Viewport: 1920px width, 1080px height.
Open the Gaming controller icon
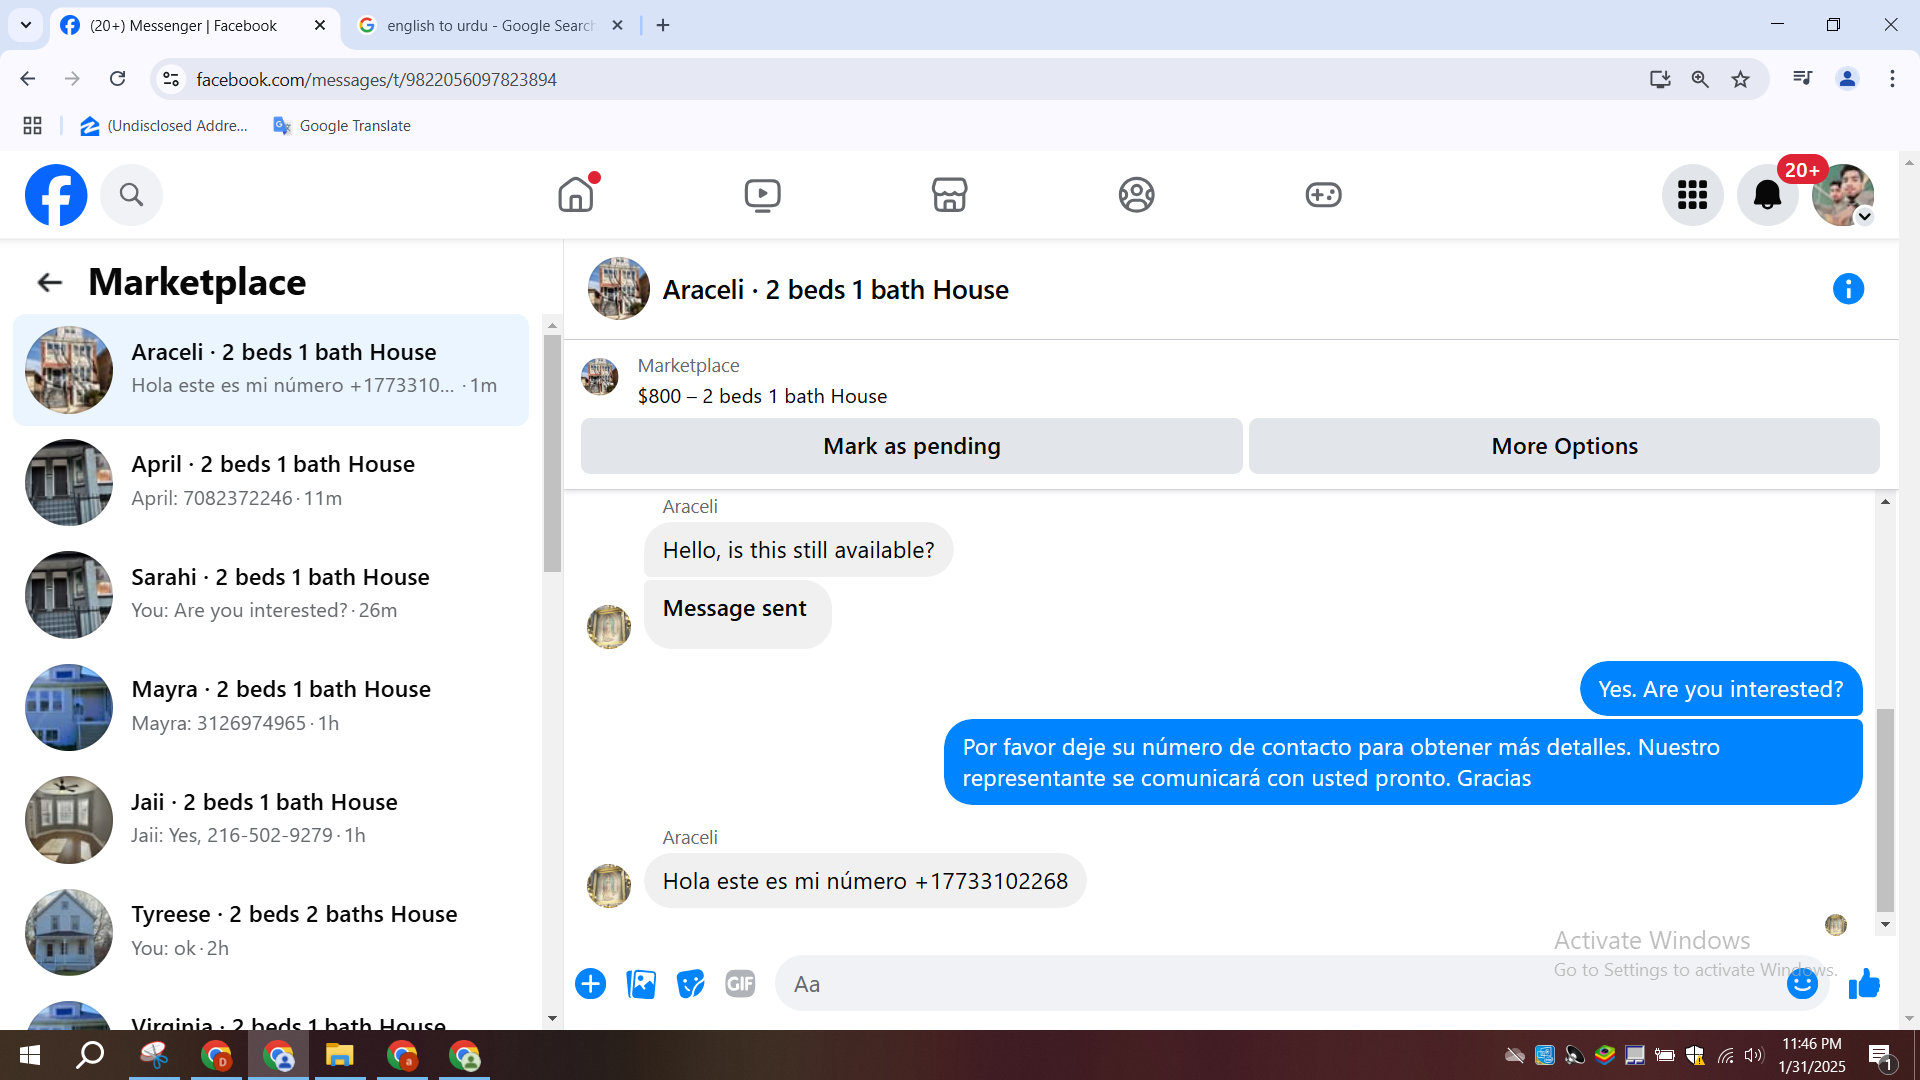pos(1324,194)
